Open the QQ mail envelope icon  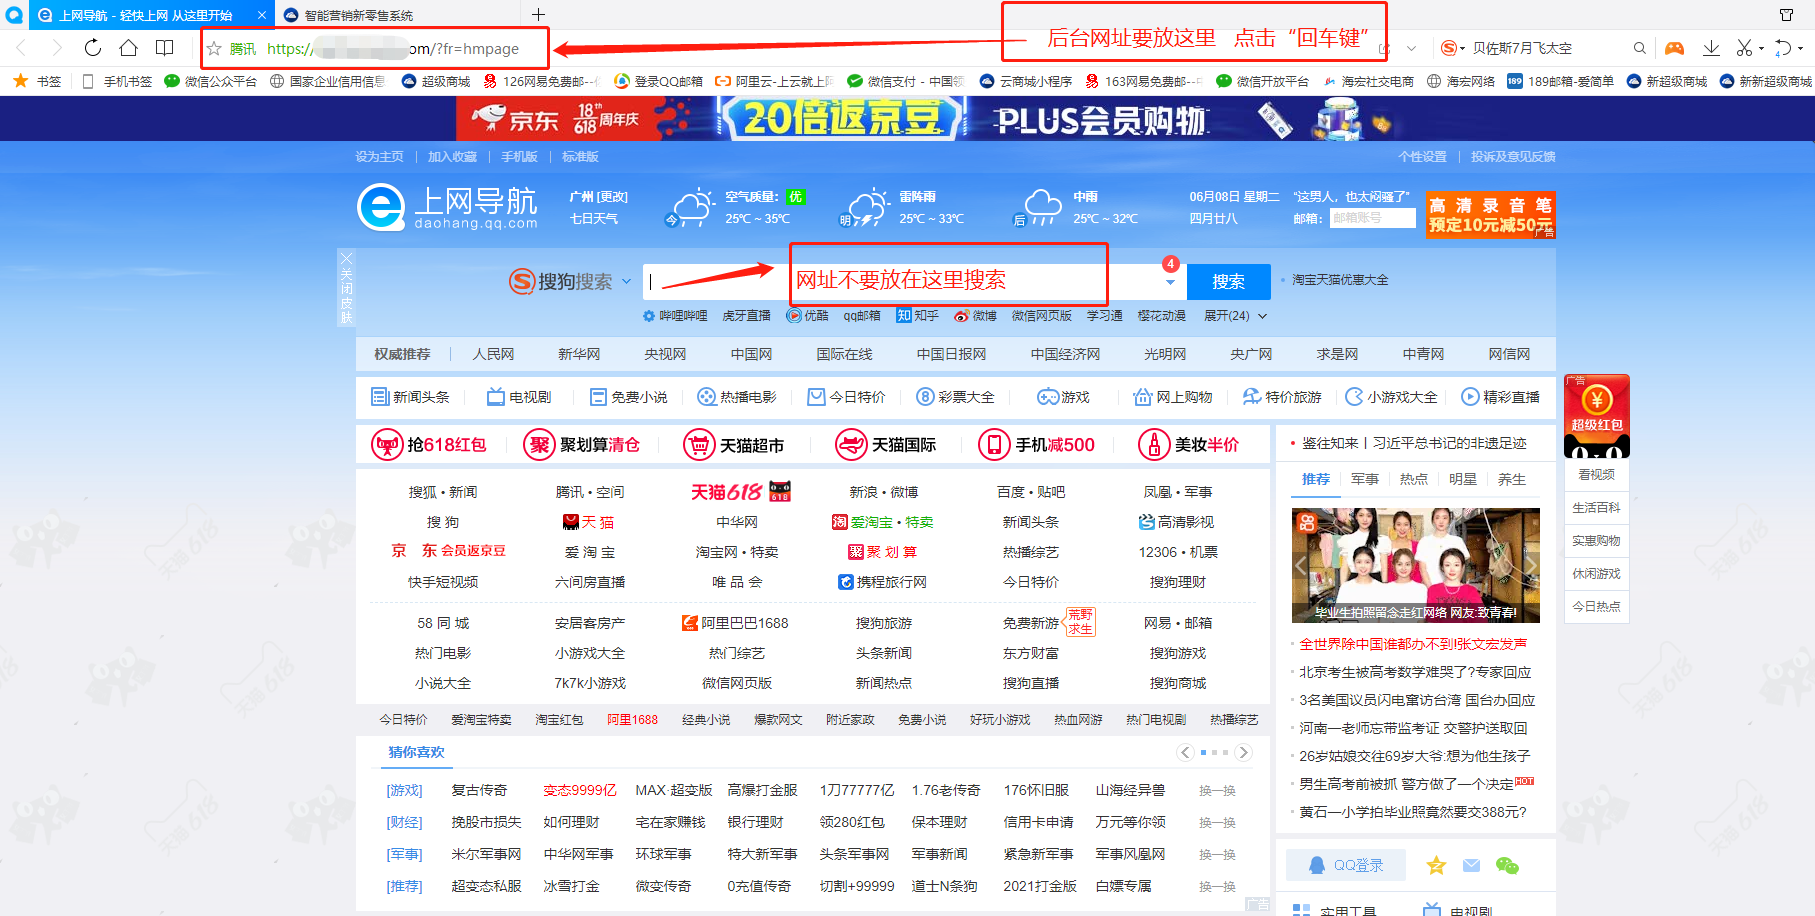click(x=1471, y=865)
